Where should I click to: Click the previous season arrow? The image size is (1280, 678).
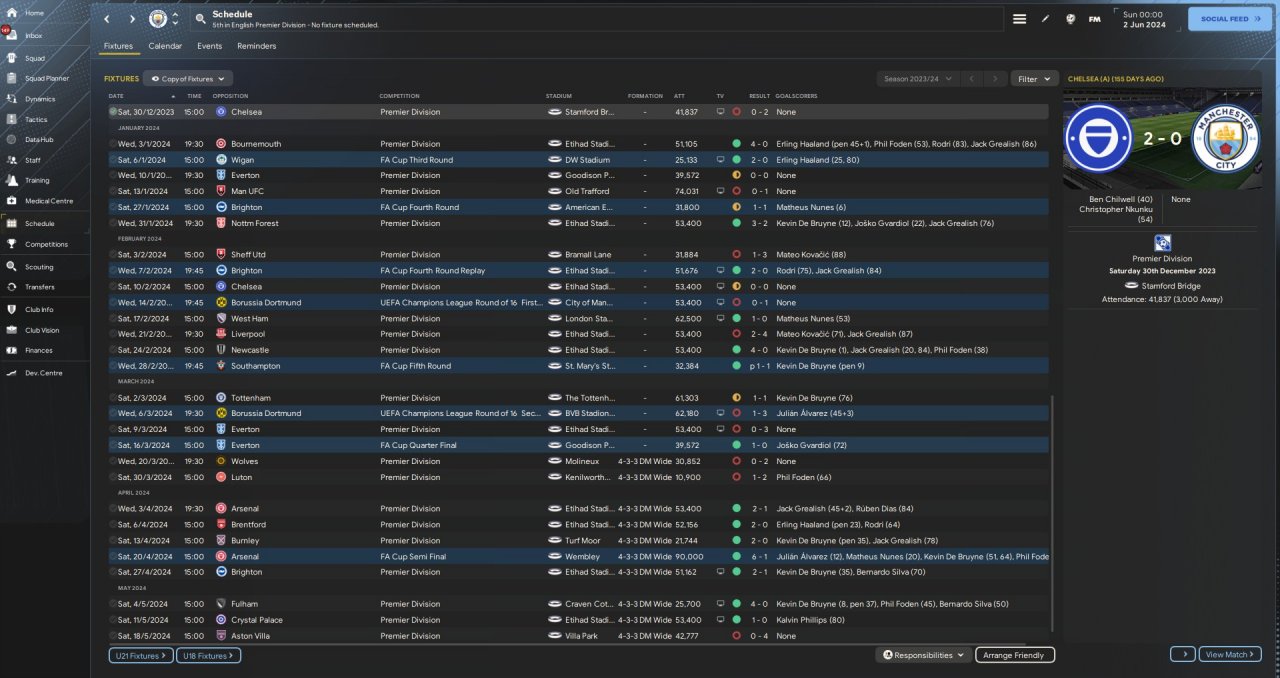tap(970, 78)
